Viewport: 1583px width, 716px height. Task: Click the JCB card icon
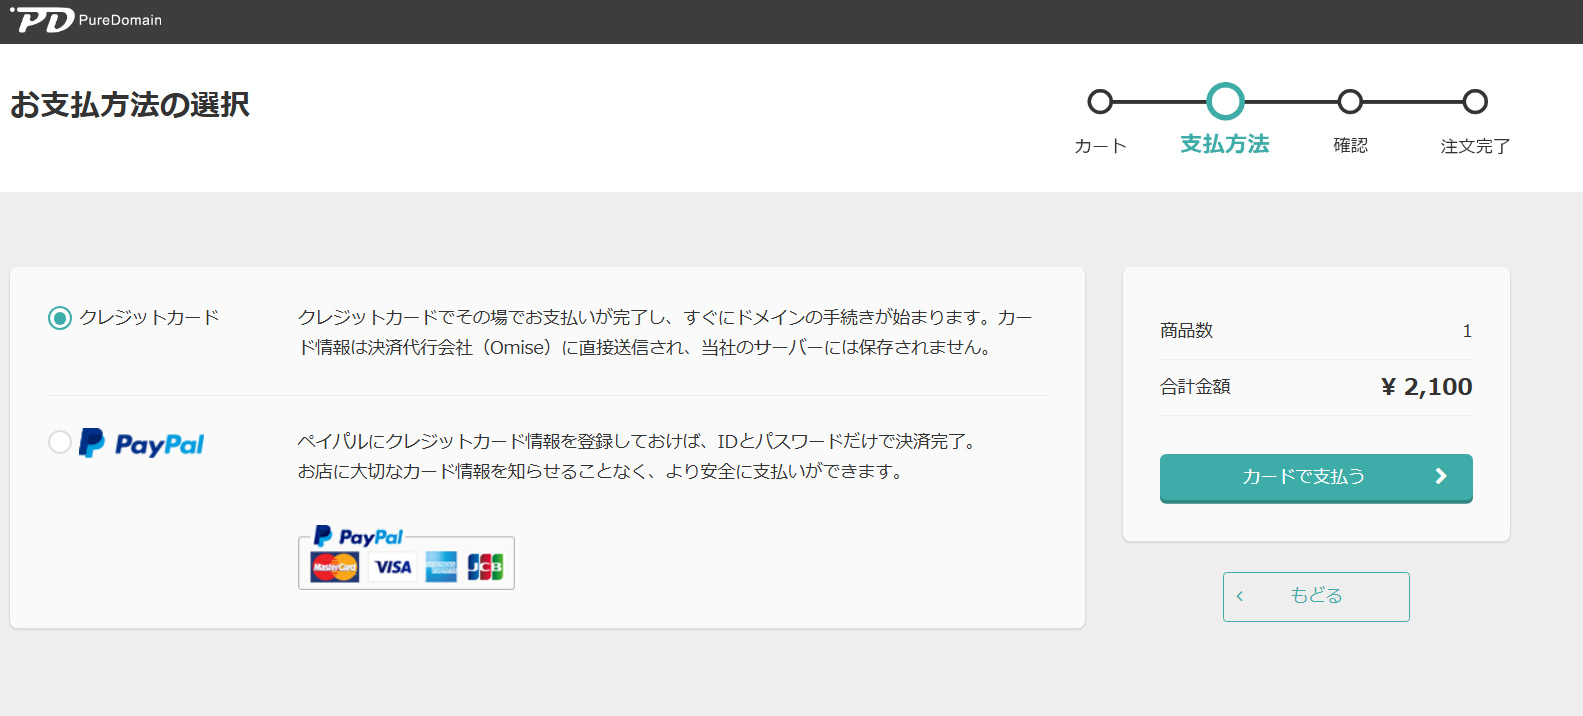coord(485,567)
